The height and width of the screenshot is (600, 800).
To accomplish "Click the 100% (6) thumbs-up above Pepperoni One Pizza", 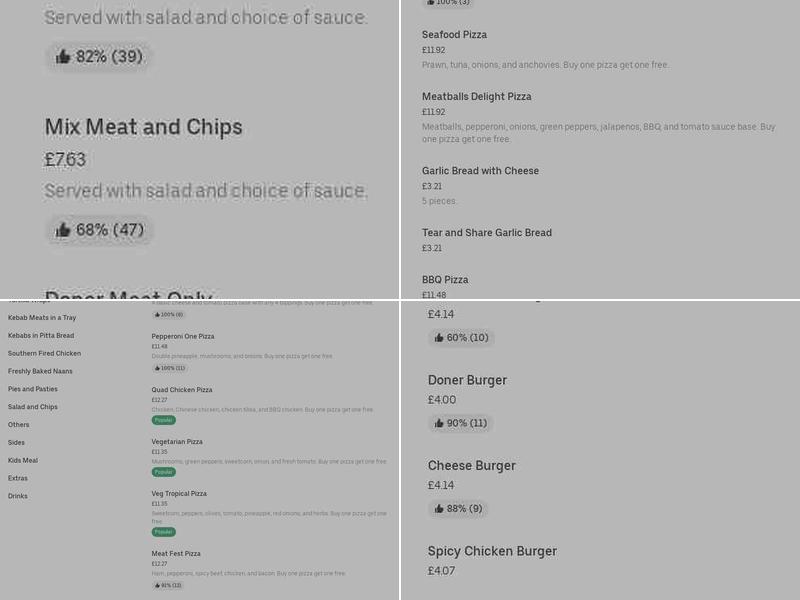I will point(159,313).
